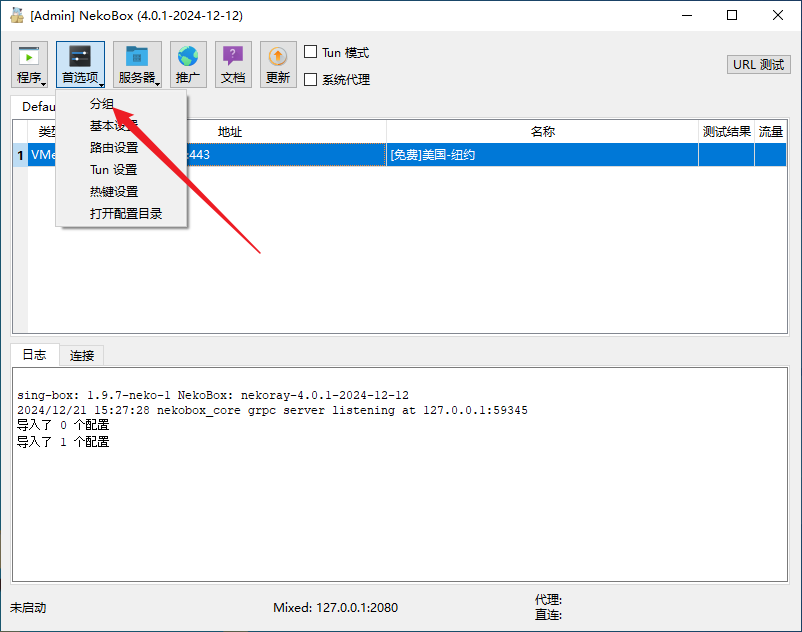The height and width of the screenshot is (632, 802).
Task: Select the [免费]美国-纽约 server row
Action: pos(542,155)
